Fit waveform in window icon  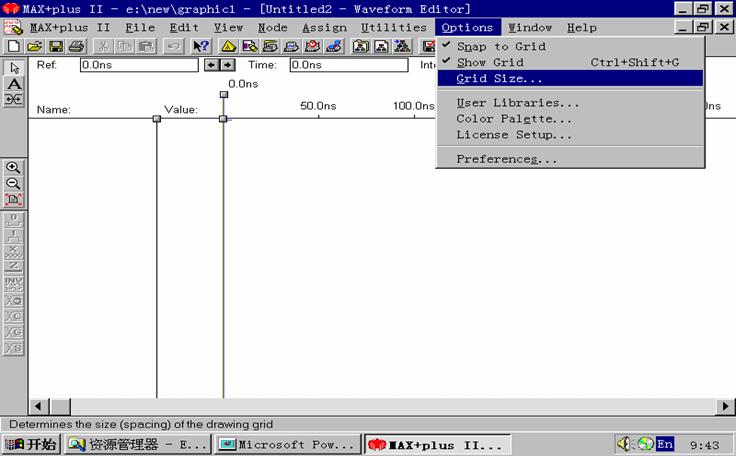point(14,200)
